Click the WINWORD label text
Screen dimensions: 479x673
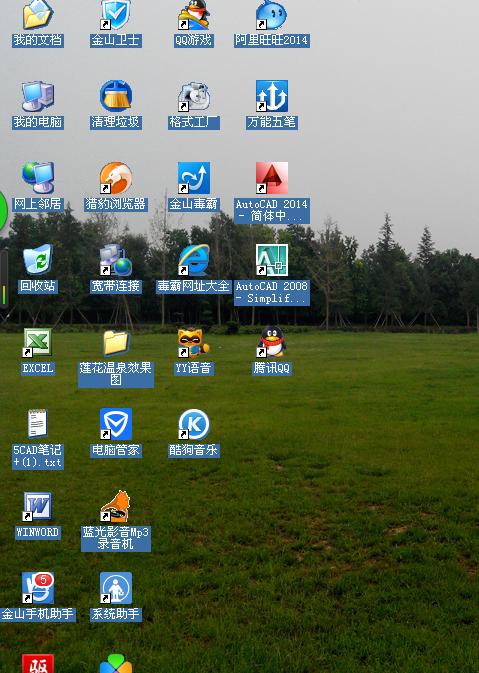coord(38,532)
